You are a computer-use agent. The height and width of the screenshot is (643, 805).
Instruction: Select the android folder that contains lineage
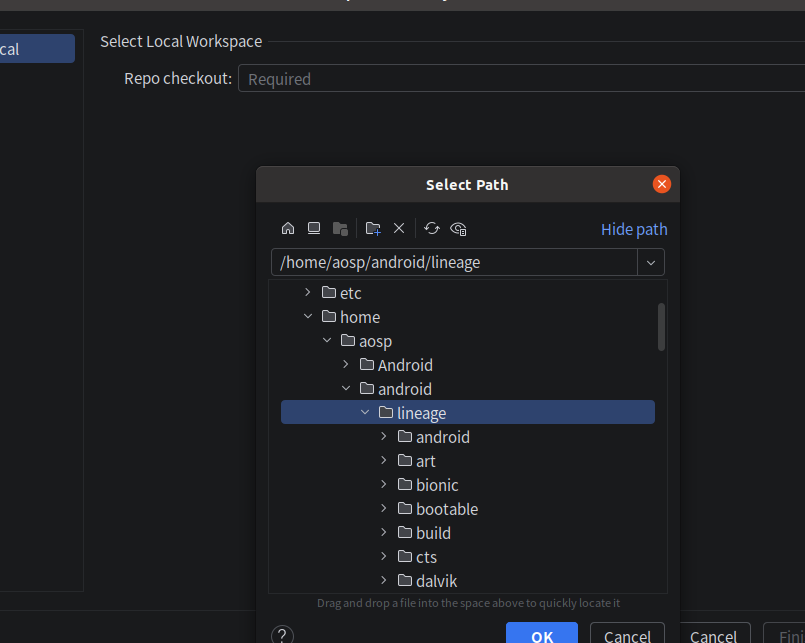coord(405,389)
